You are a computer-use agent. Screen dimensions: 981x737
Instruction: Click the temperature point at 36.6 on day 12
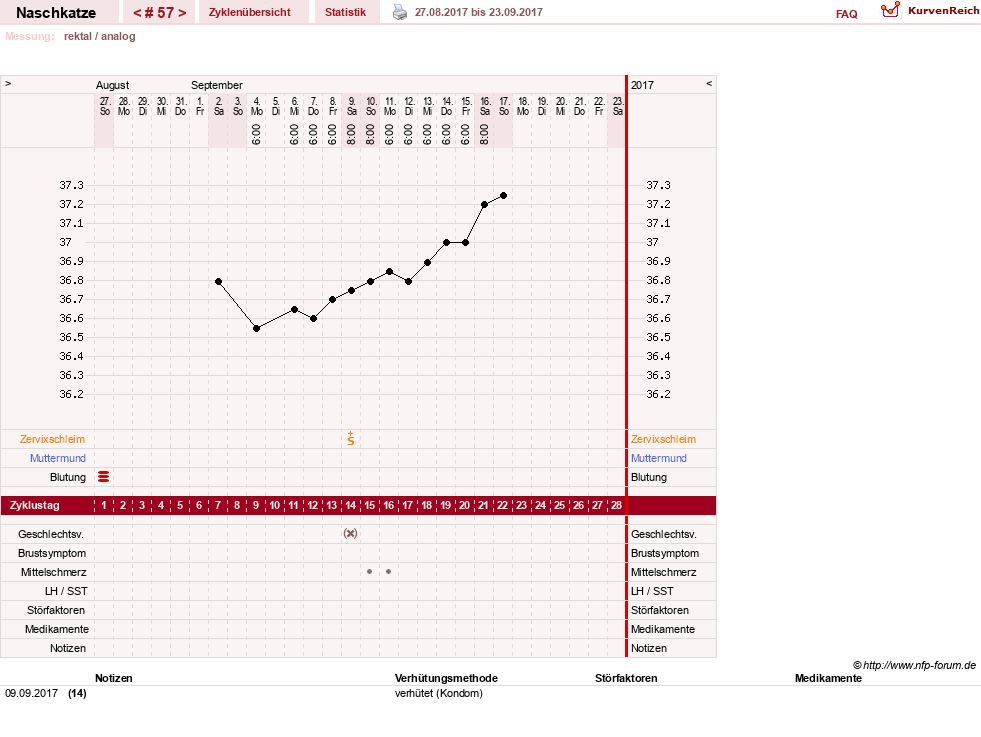coord(313,318)
